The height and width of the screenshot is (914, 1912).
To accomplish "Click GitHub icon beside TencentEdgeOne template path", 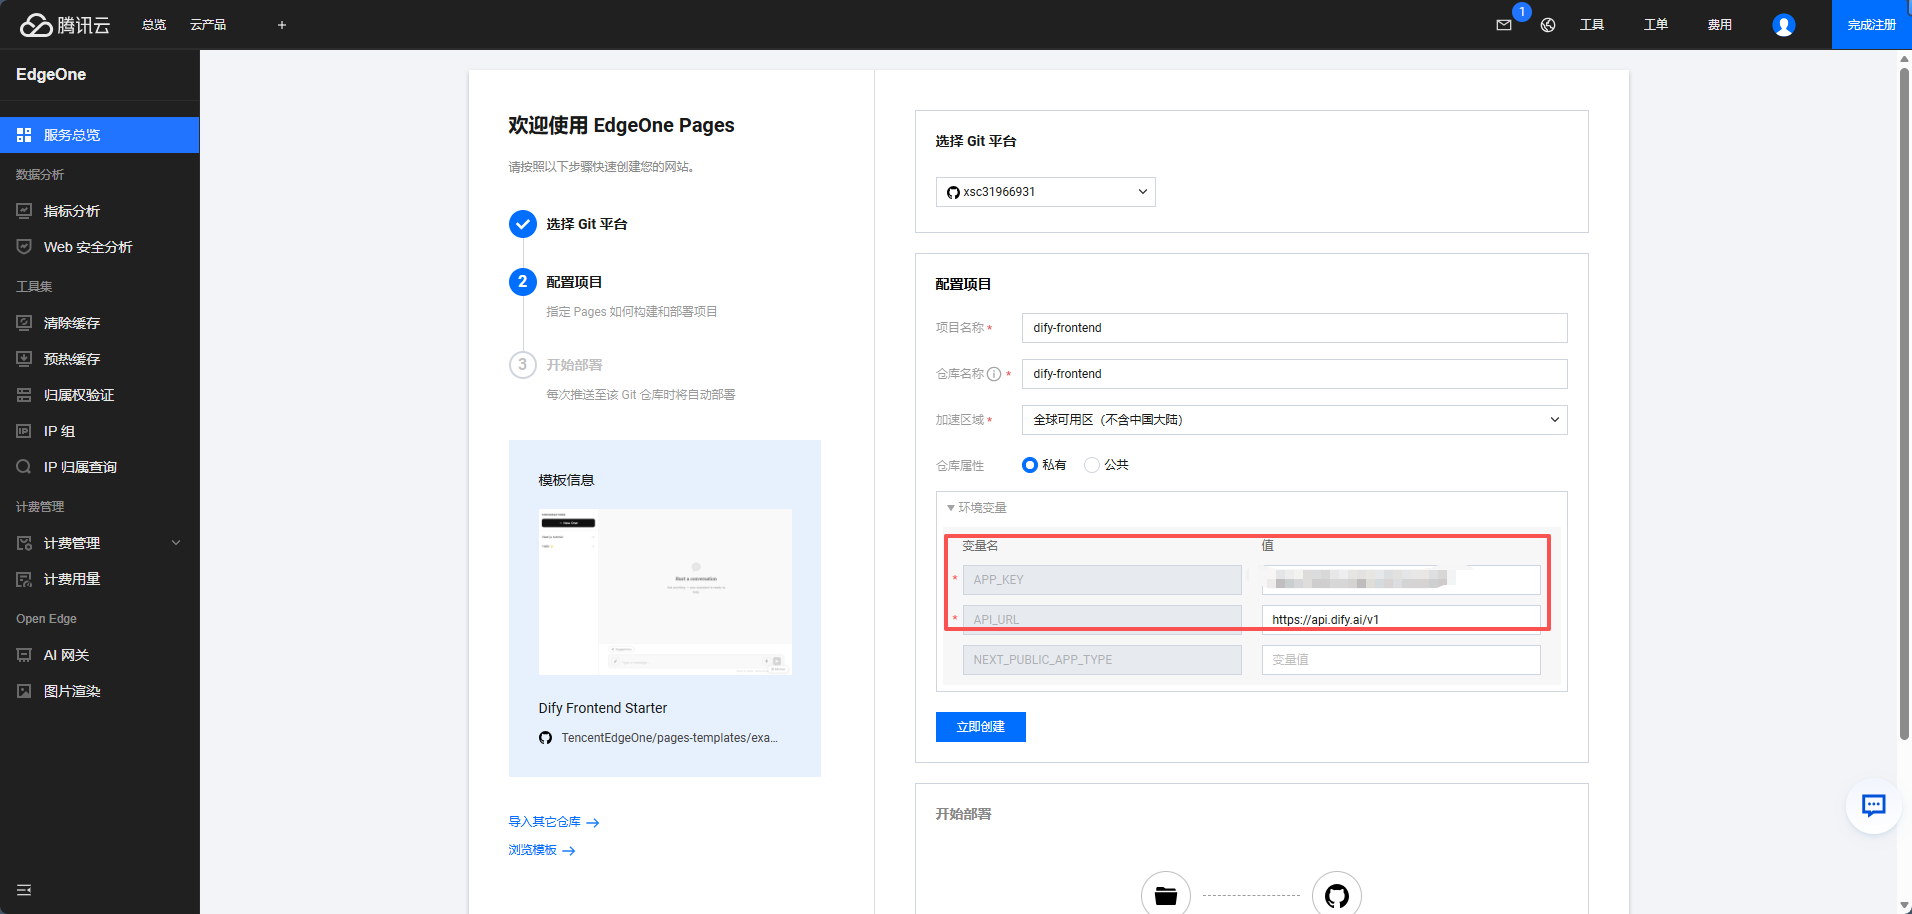I will point(545,738).
